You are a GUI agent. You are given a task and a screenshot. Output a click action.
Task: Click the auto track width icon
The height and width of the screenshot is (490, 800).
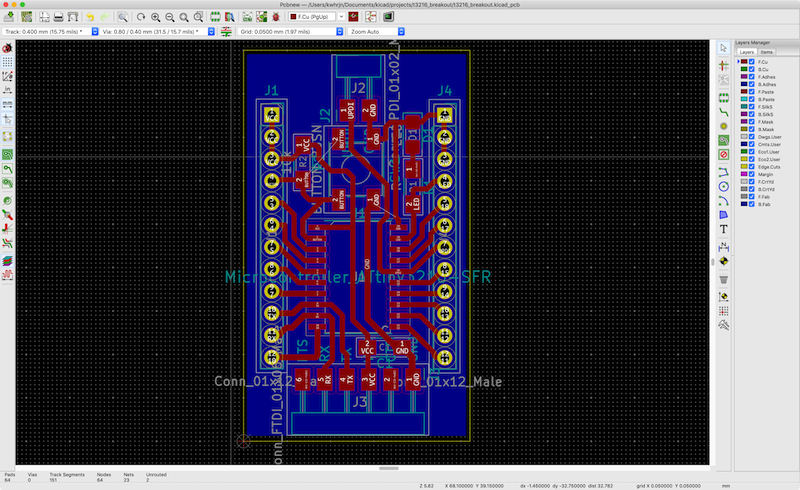point(226,32)
